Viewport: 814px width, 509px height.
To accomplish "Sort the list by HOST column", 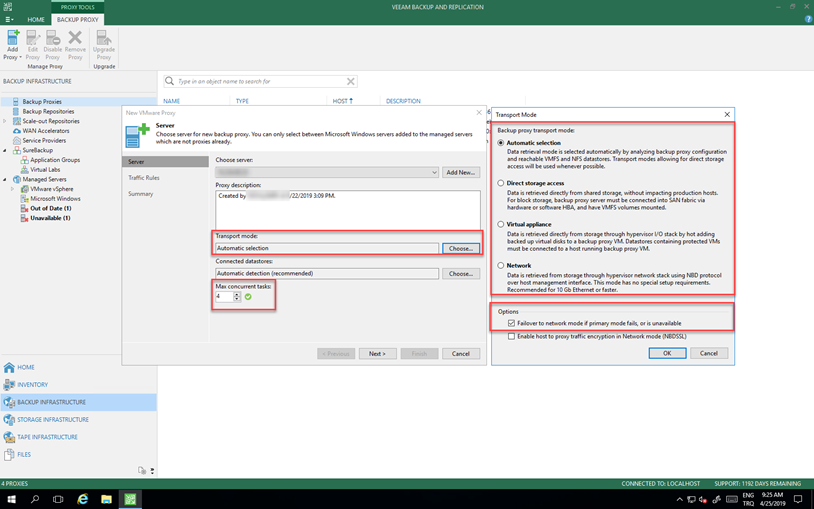I will click(343, 101).
